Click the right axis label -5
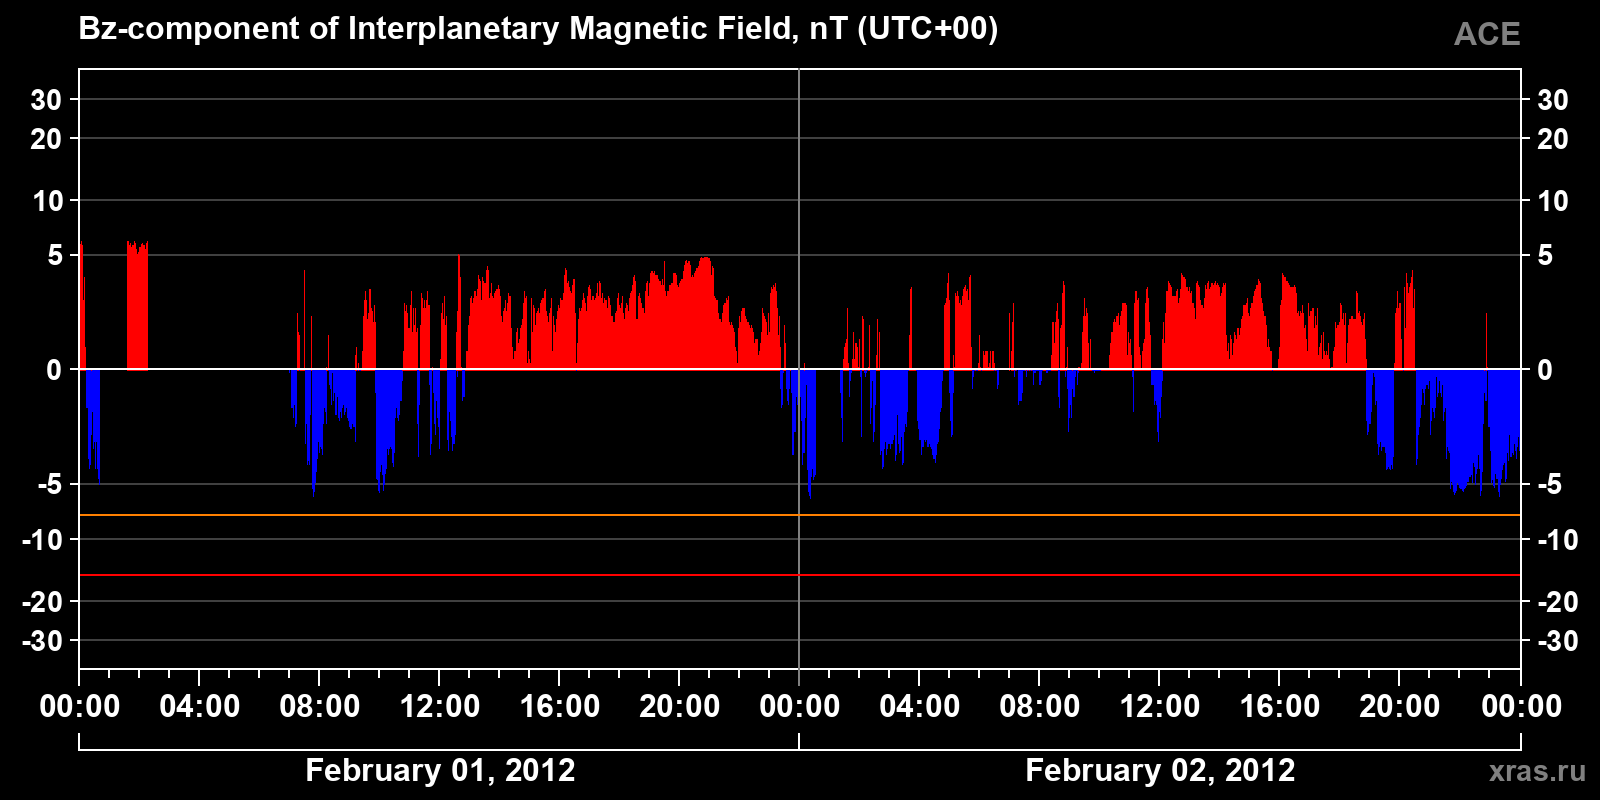 (1549, 485)
